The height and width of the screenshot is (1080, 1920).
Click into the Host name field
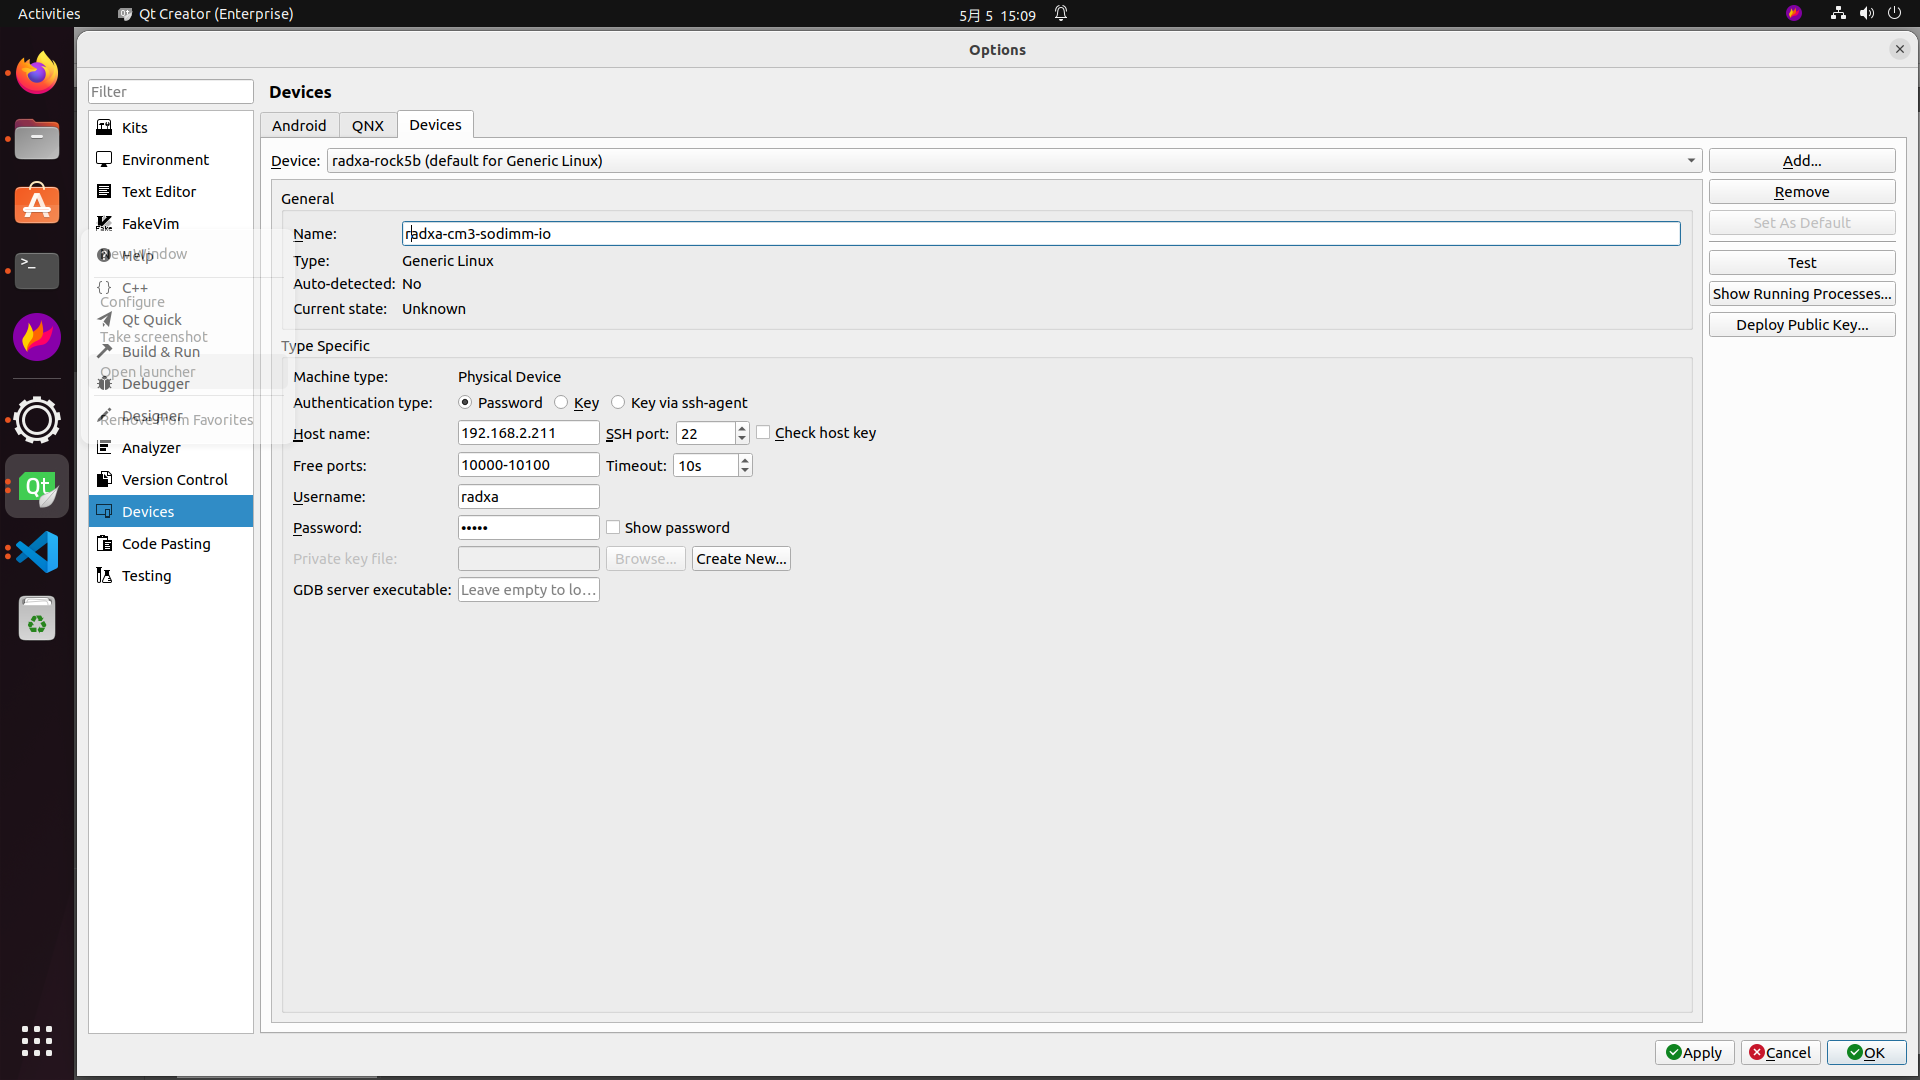coord(528,433)
